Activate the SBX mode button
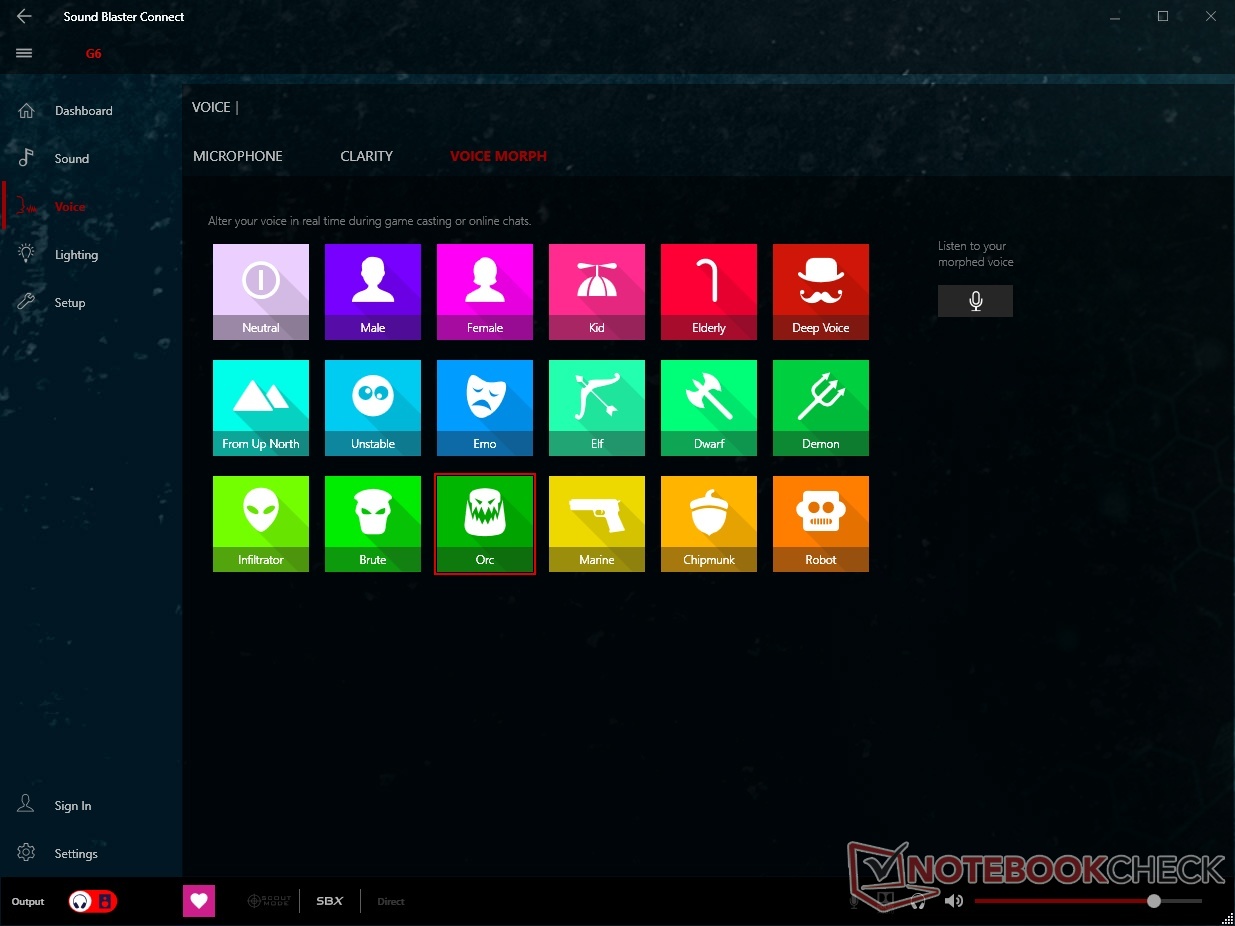 tap(330, 901)
